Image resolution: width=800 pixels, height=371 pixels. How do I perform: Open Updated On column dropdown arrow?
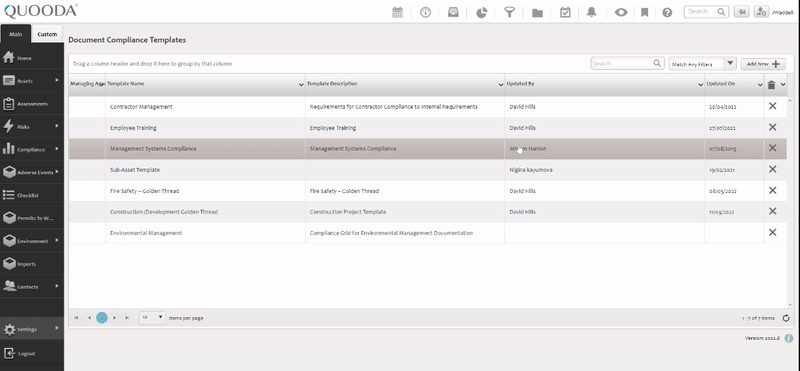point(760,85)
